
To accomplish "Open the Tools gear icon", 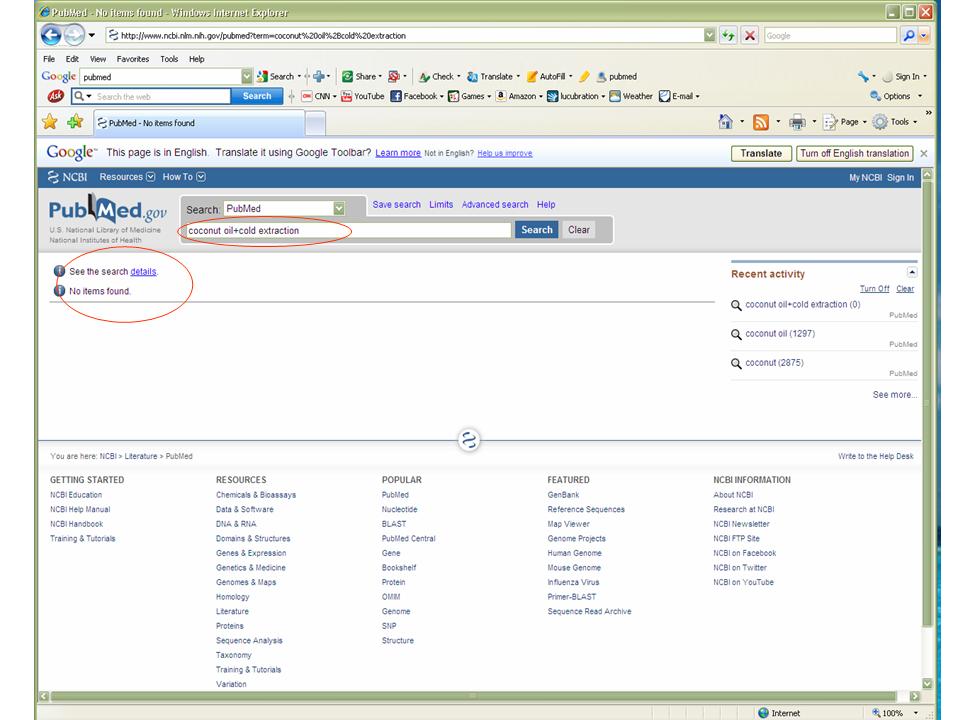I will (880, 122).
